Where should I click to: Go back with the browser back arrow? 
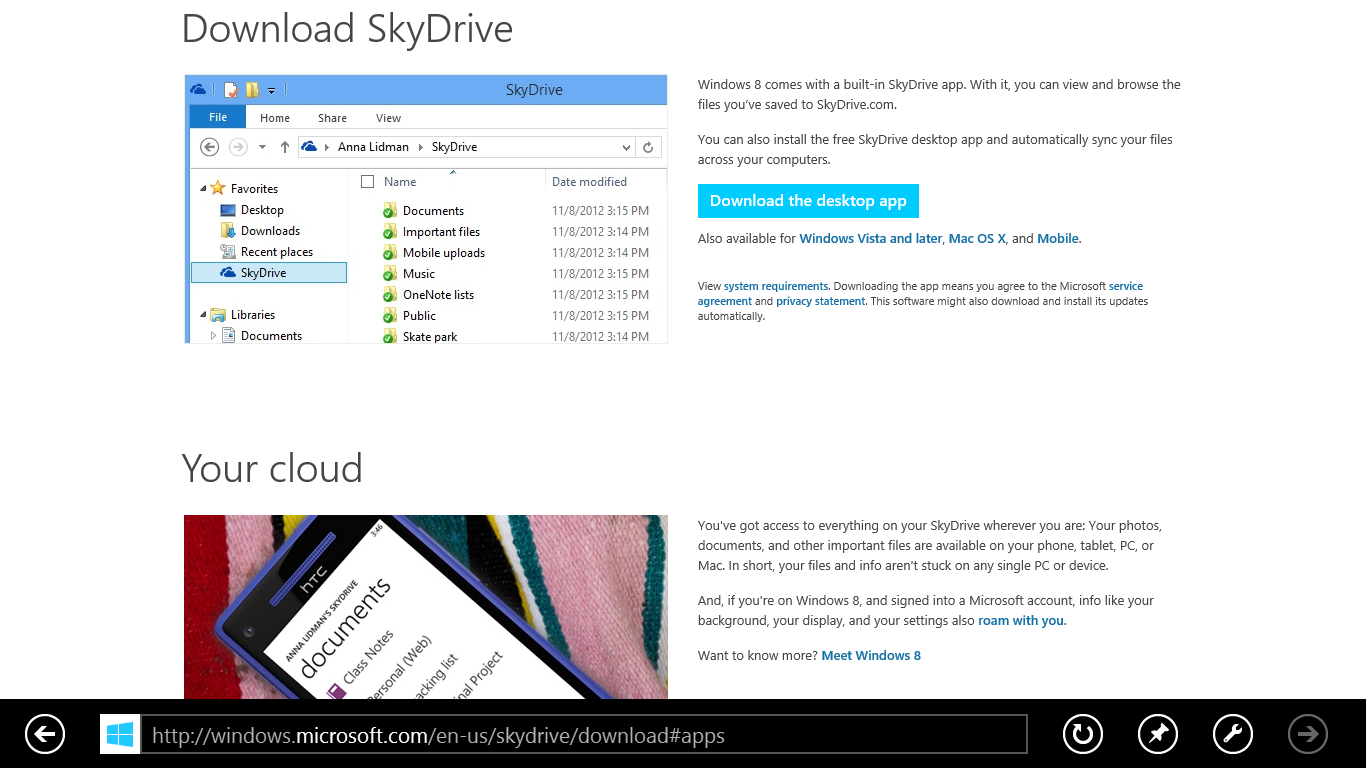(x=45, y=734)
